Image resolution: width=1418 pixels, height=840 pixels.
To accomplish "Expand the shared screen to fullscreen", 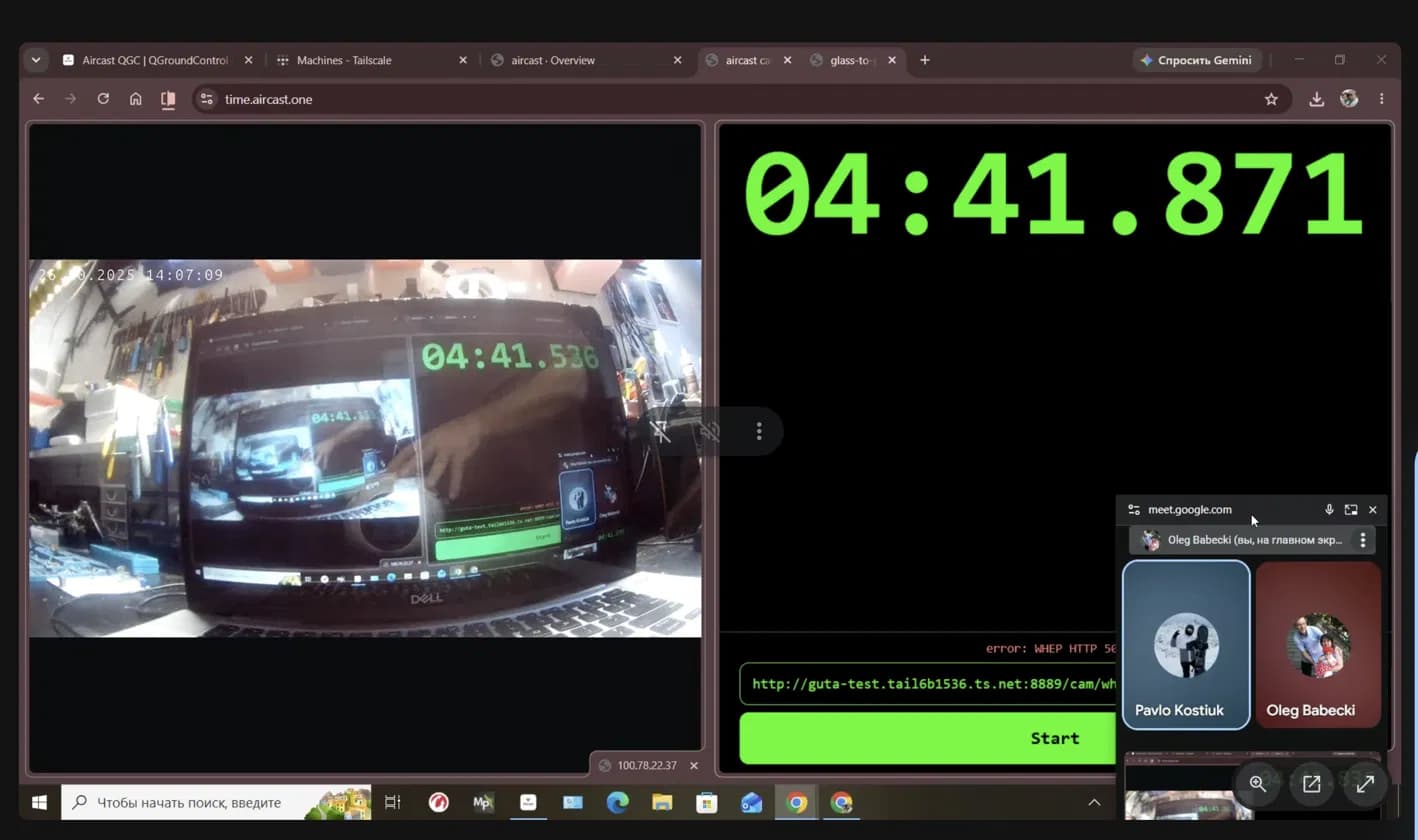I will [1365, 784].
